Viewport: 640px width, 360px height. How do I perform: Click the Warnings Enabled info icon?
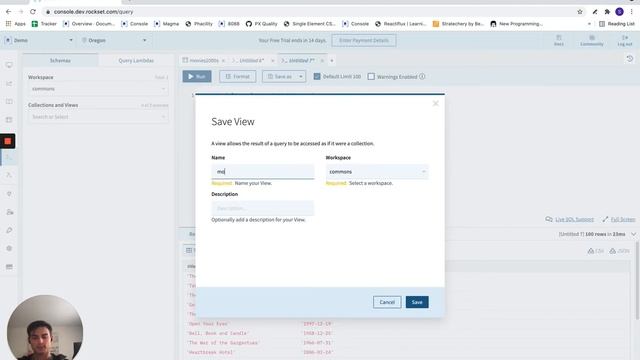pyautogui.click(x=422, y=76)
